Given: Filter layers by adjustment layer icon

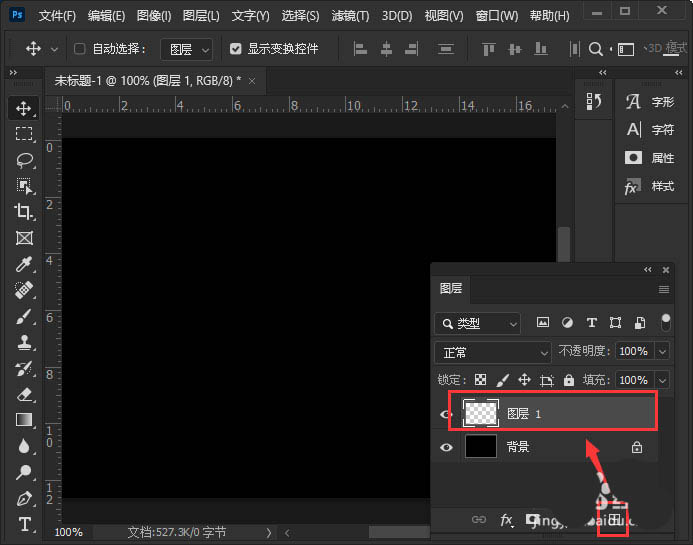Looking at the screenshot, I should tap(567, 323).
